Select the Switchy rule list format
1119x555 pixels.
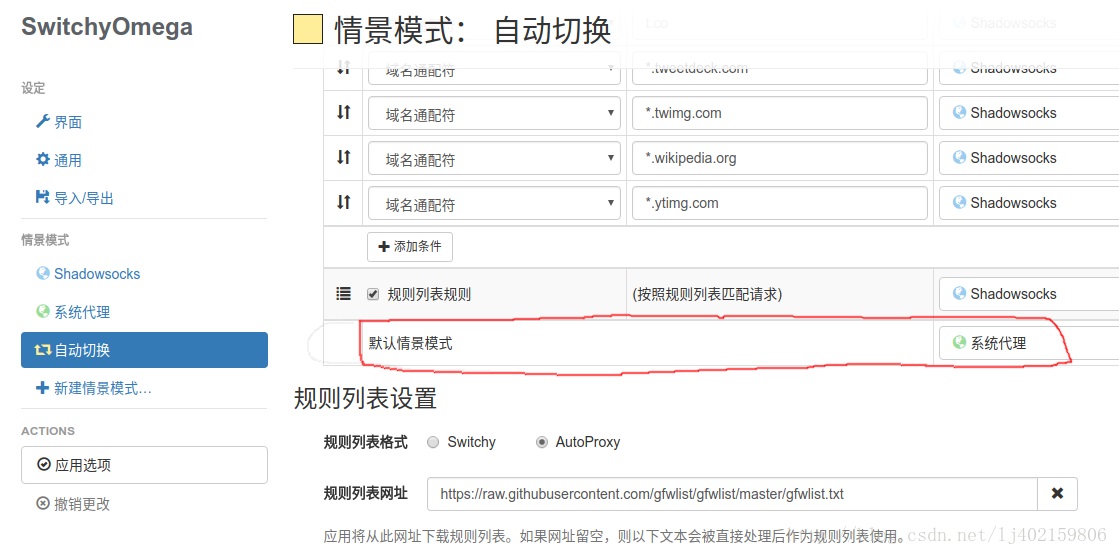[x=432, y=442]
